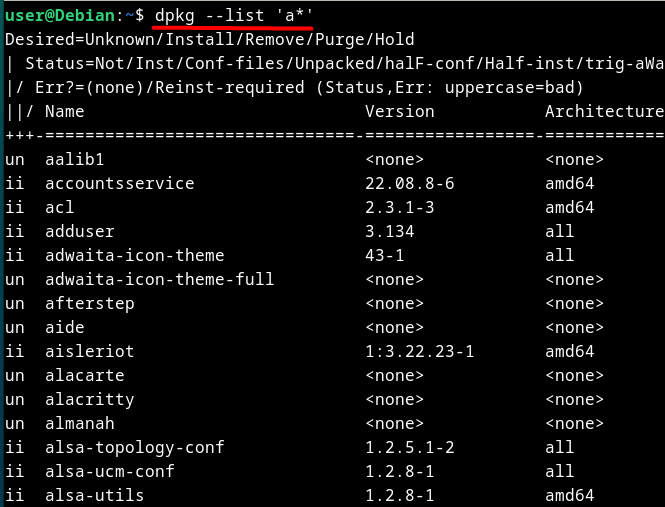665x507 pixels.
Task: Click the user@Debian prompt text
Action: 60,16
